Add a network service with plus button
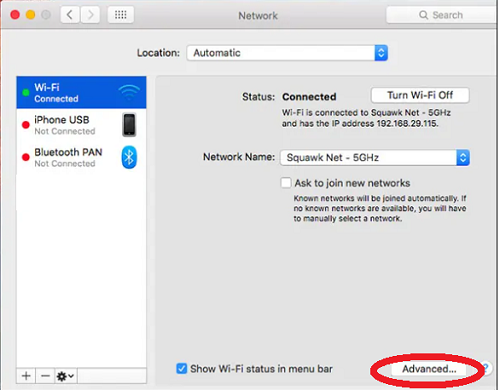The height and width of the screenshot is (390, 500). click(26, 376)
